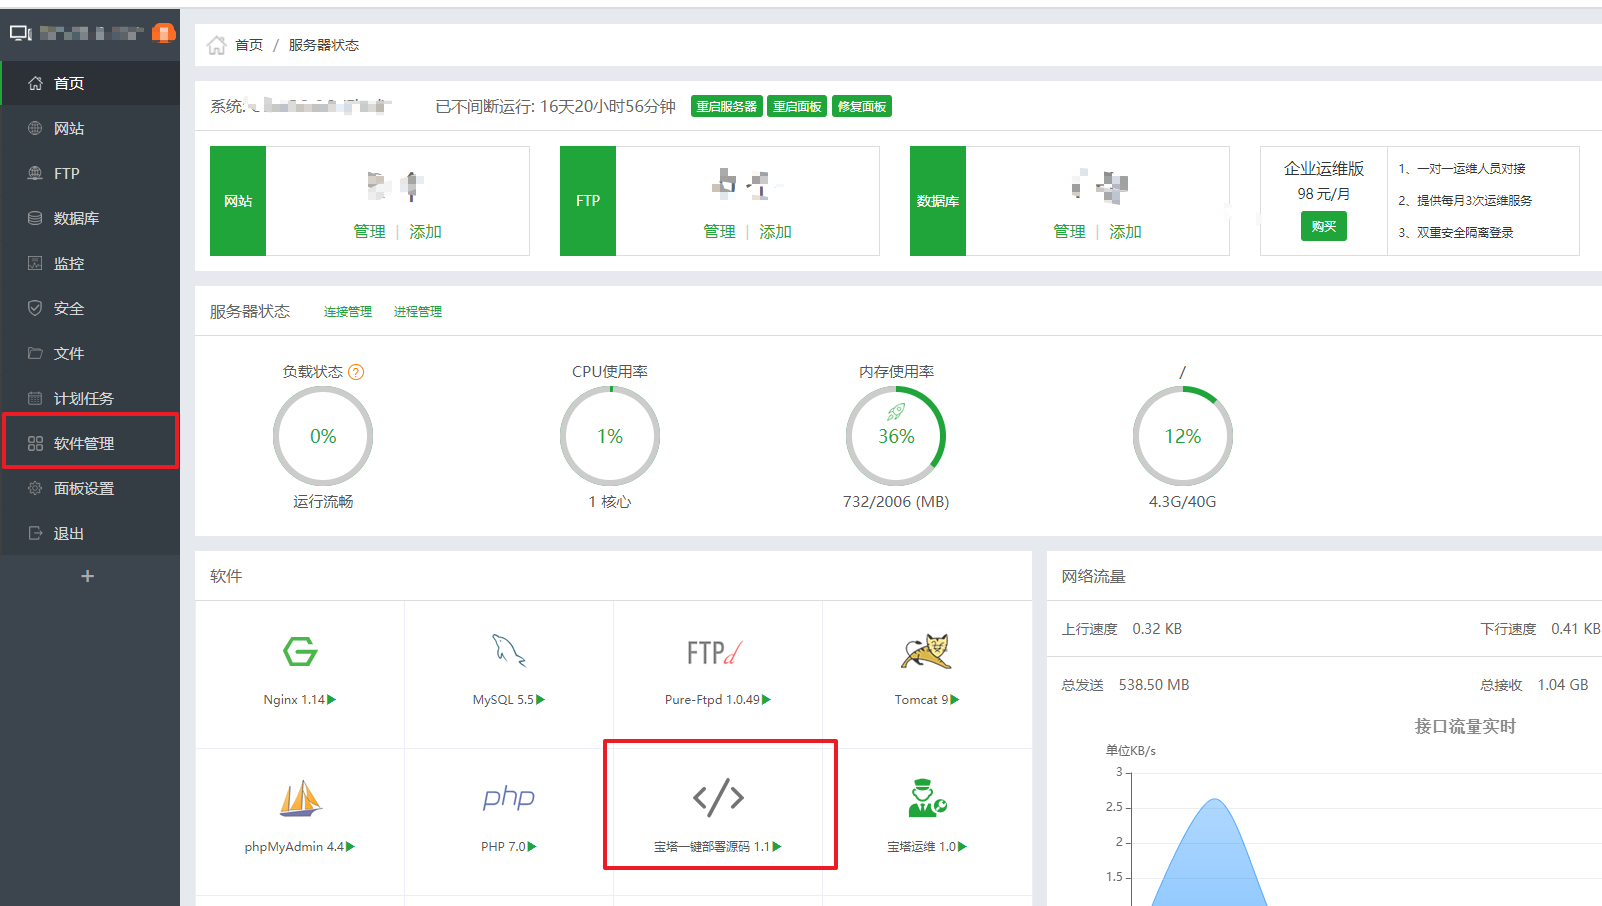The height and width of the screenshot is (906, 1602).
Task: Click the Tomcat 9 running arrow
Action: (955, 700)
